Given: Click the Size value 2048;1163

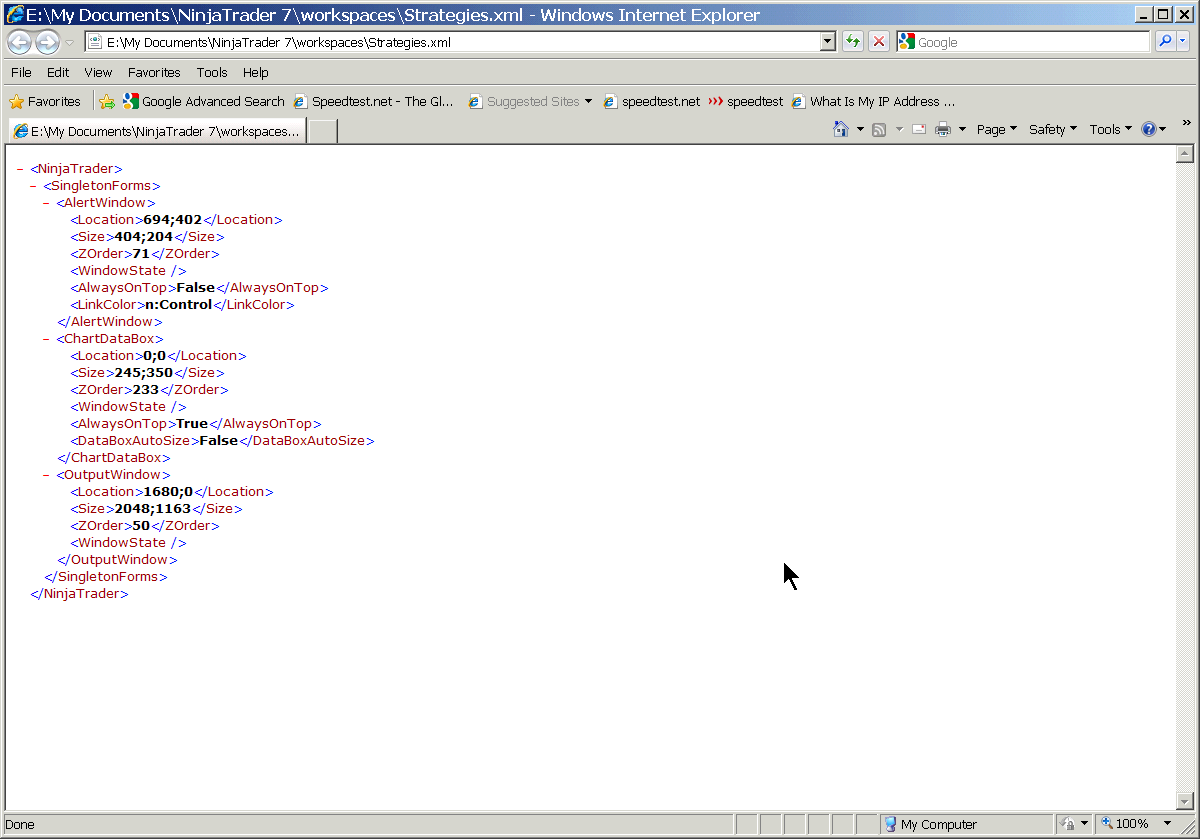Looking at the screenshot, I should coord(153,509).
